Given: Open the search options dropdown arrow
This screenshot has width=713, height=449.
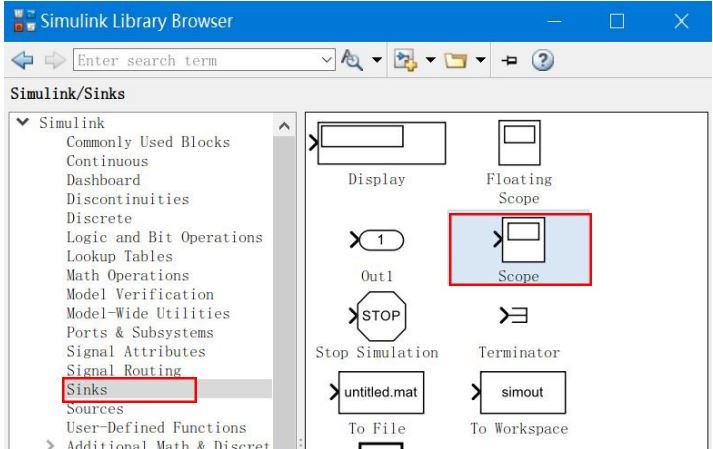Looking at the screenshot, I should click(377, 60).
